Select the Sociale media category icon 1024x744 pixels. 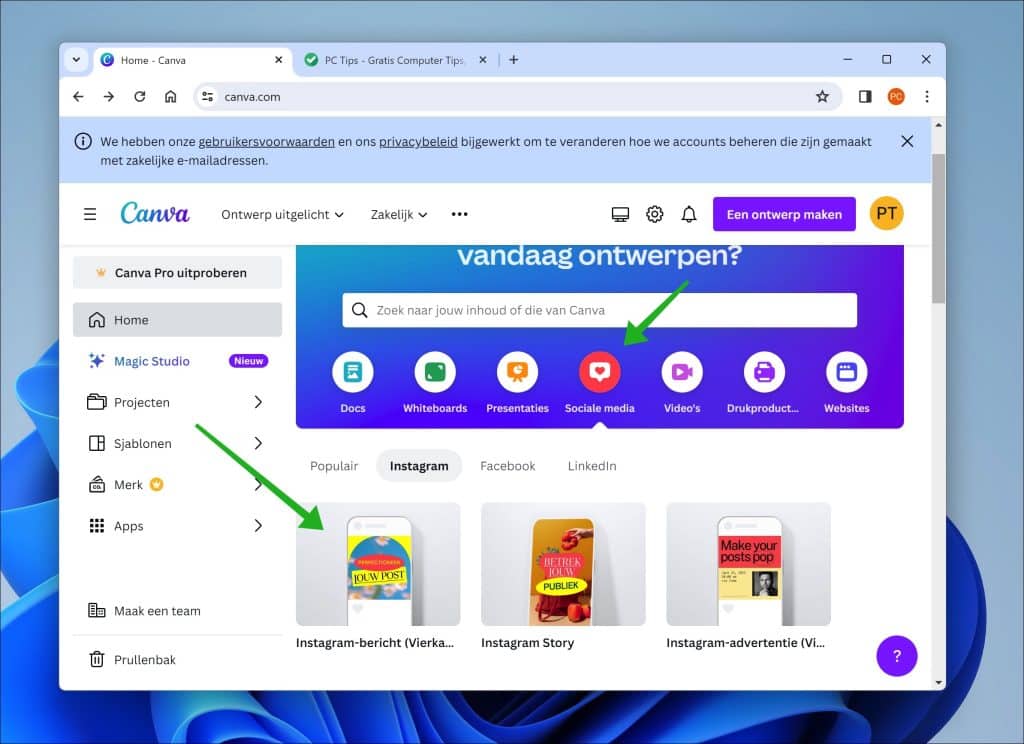point(600,372)
